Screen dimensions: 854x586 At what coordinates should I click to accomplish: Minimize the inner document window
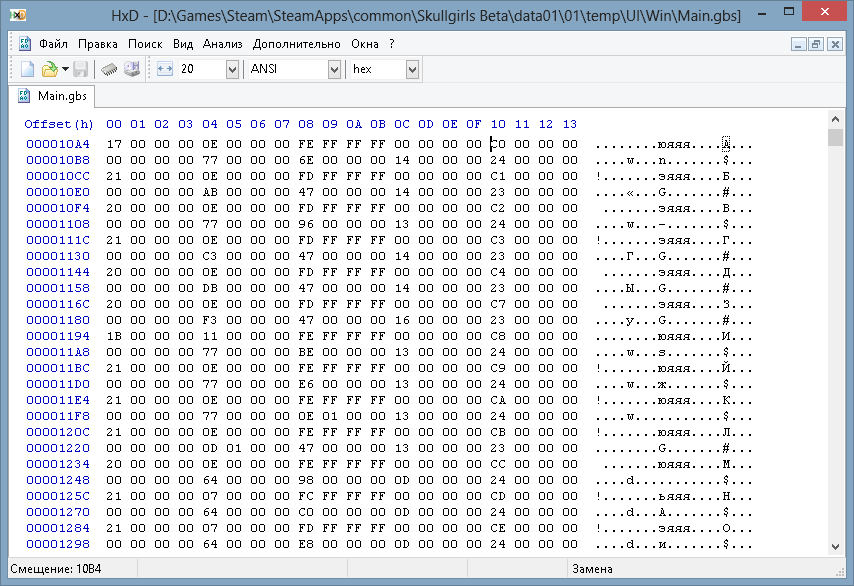798,44
